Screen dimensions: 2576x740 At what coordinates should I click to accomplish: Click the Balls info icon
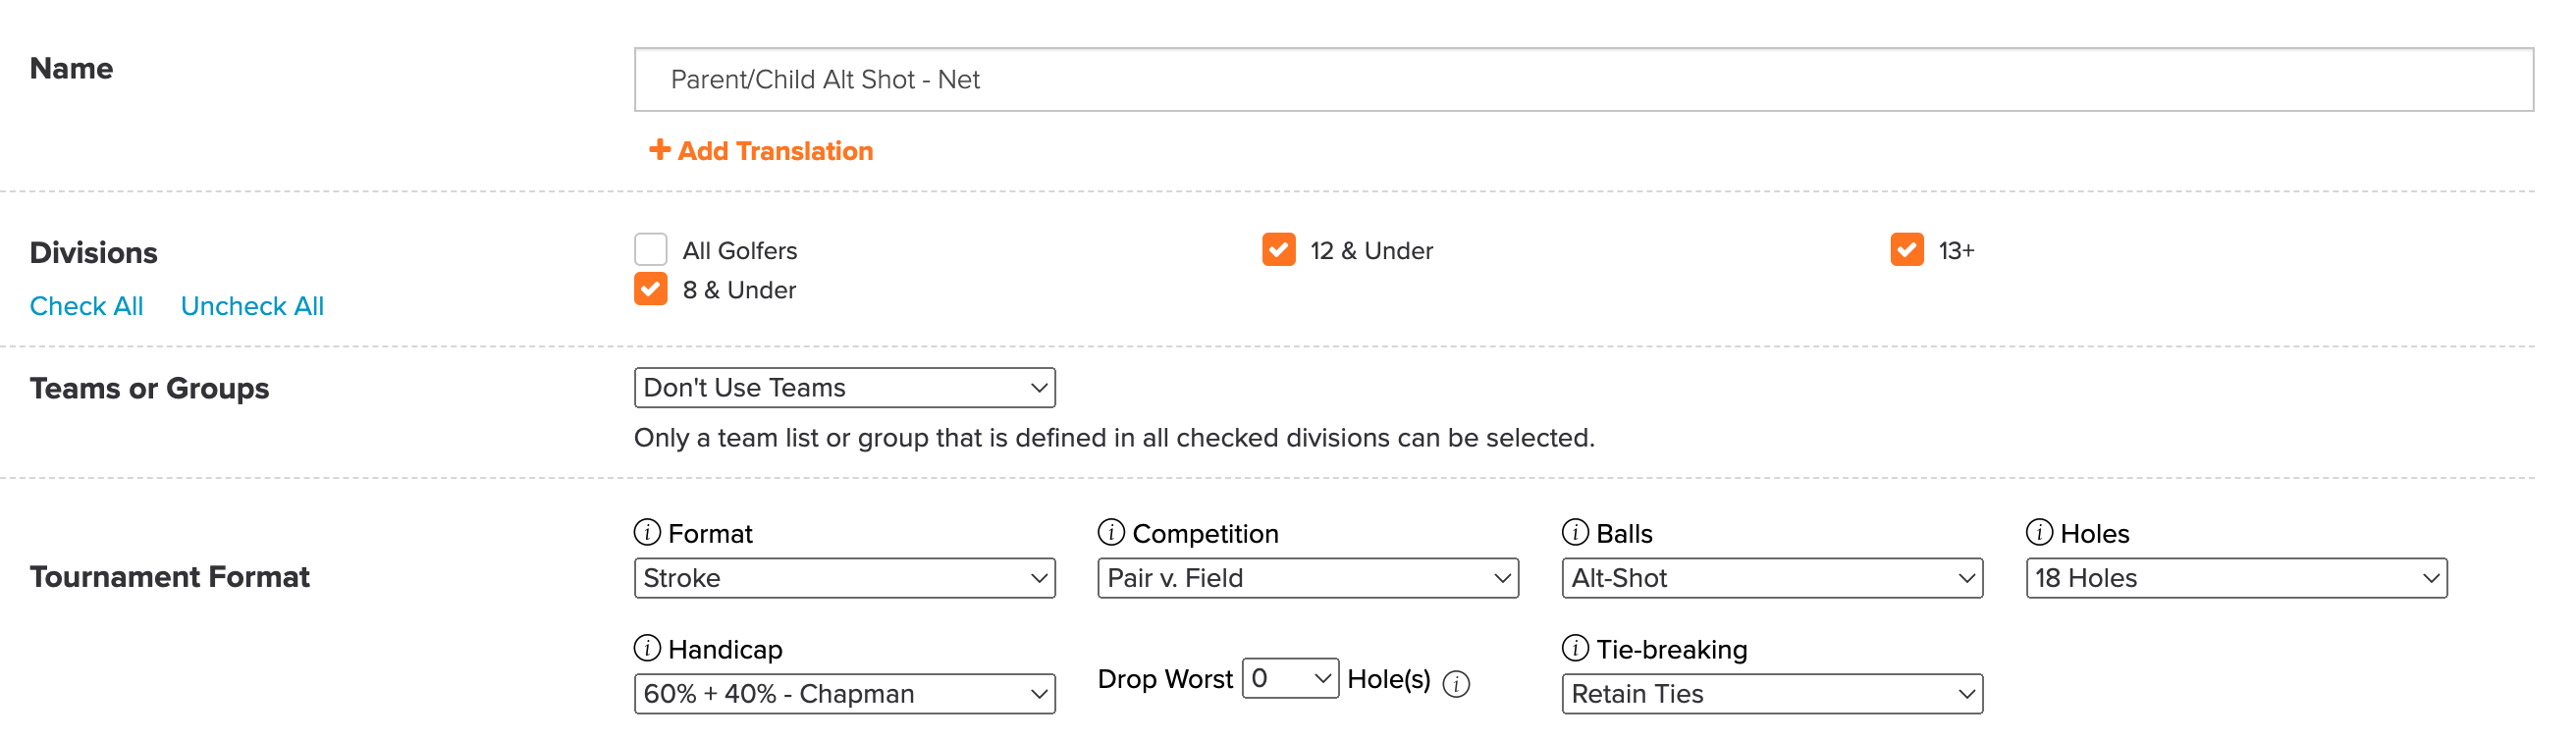[x=1575, y=532]
